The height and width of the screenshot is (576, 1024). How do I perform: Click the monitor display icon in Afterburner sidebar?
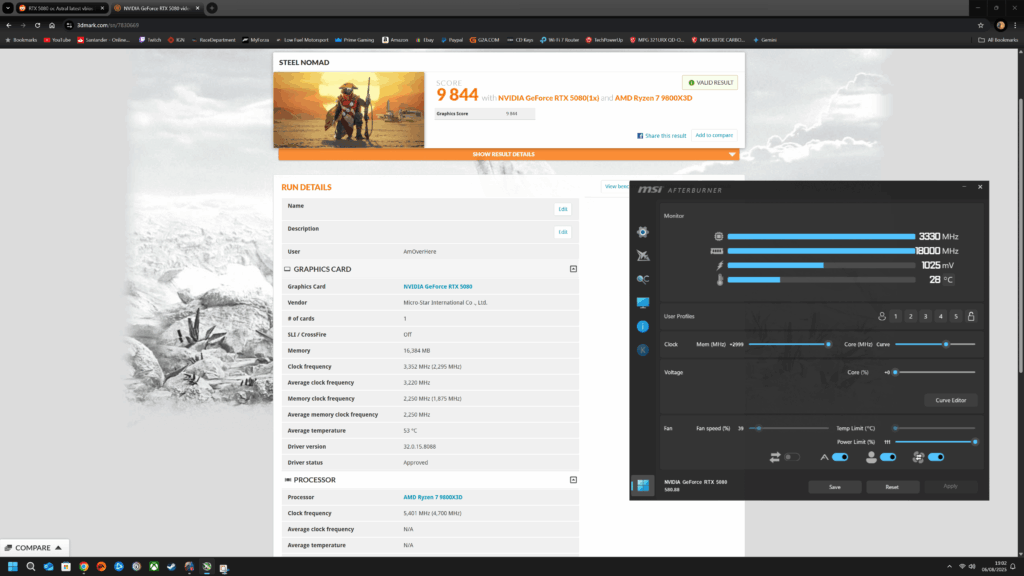click(643, 302)
